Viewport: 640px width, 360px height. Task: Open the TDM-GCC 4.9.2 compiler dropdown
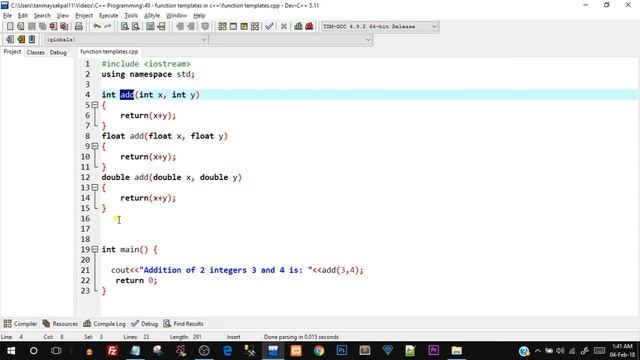(380, 27)
